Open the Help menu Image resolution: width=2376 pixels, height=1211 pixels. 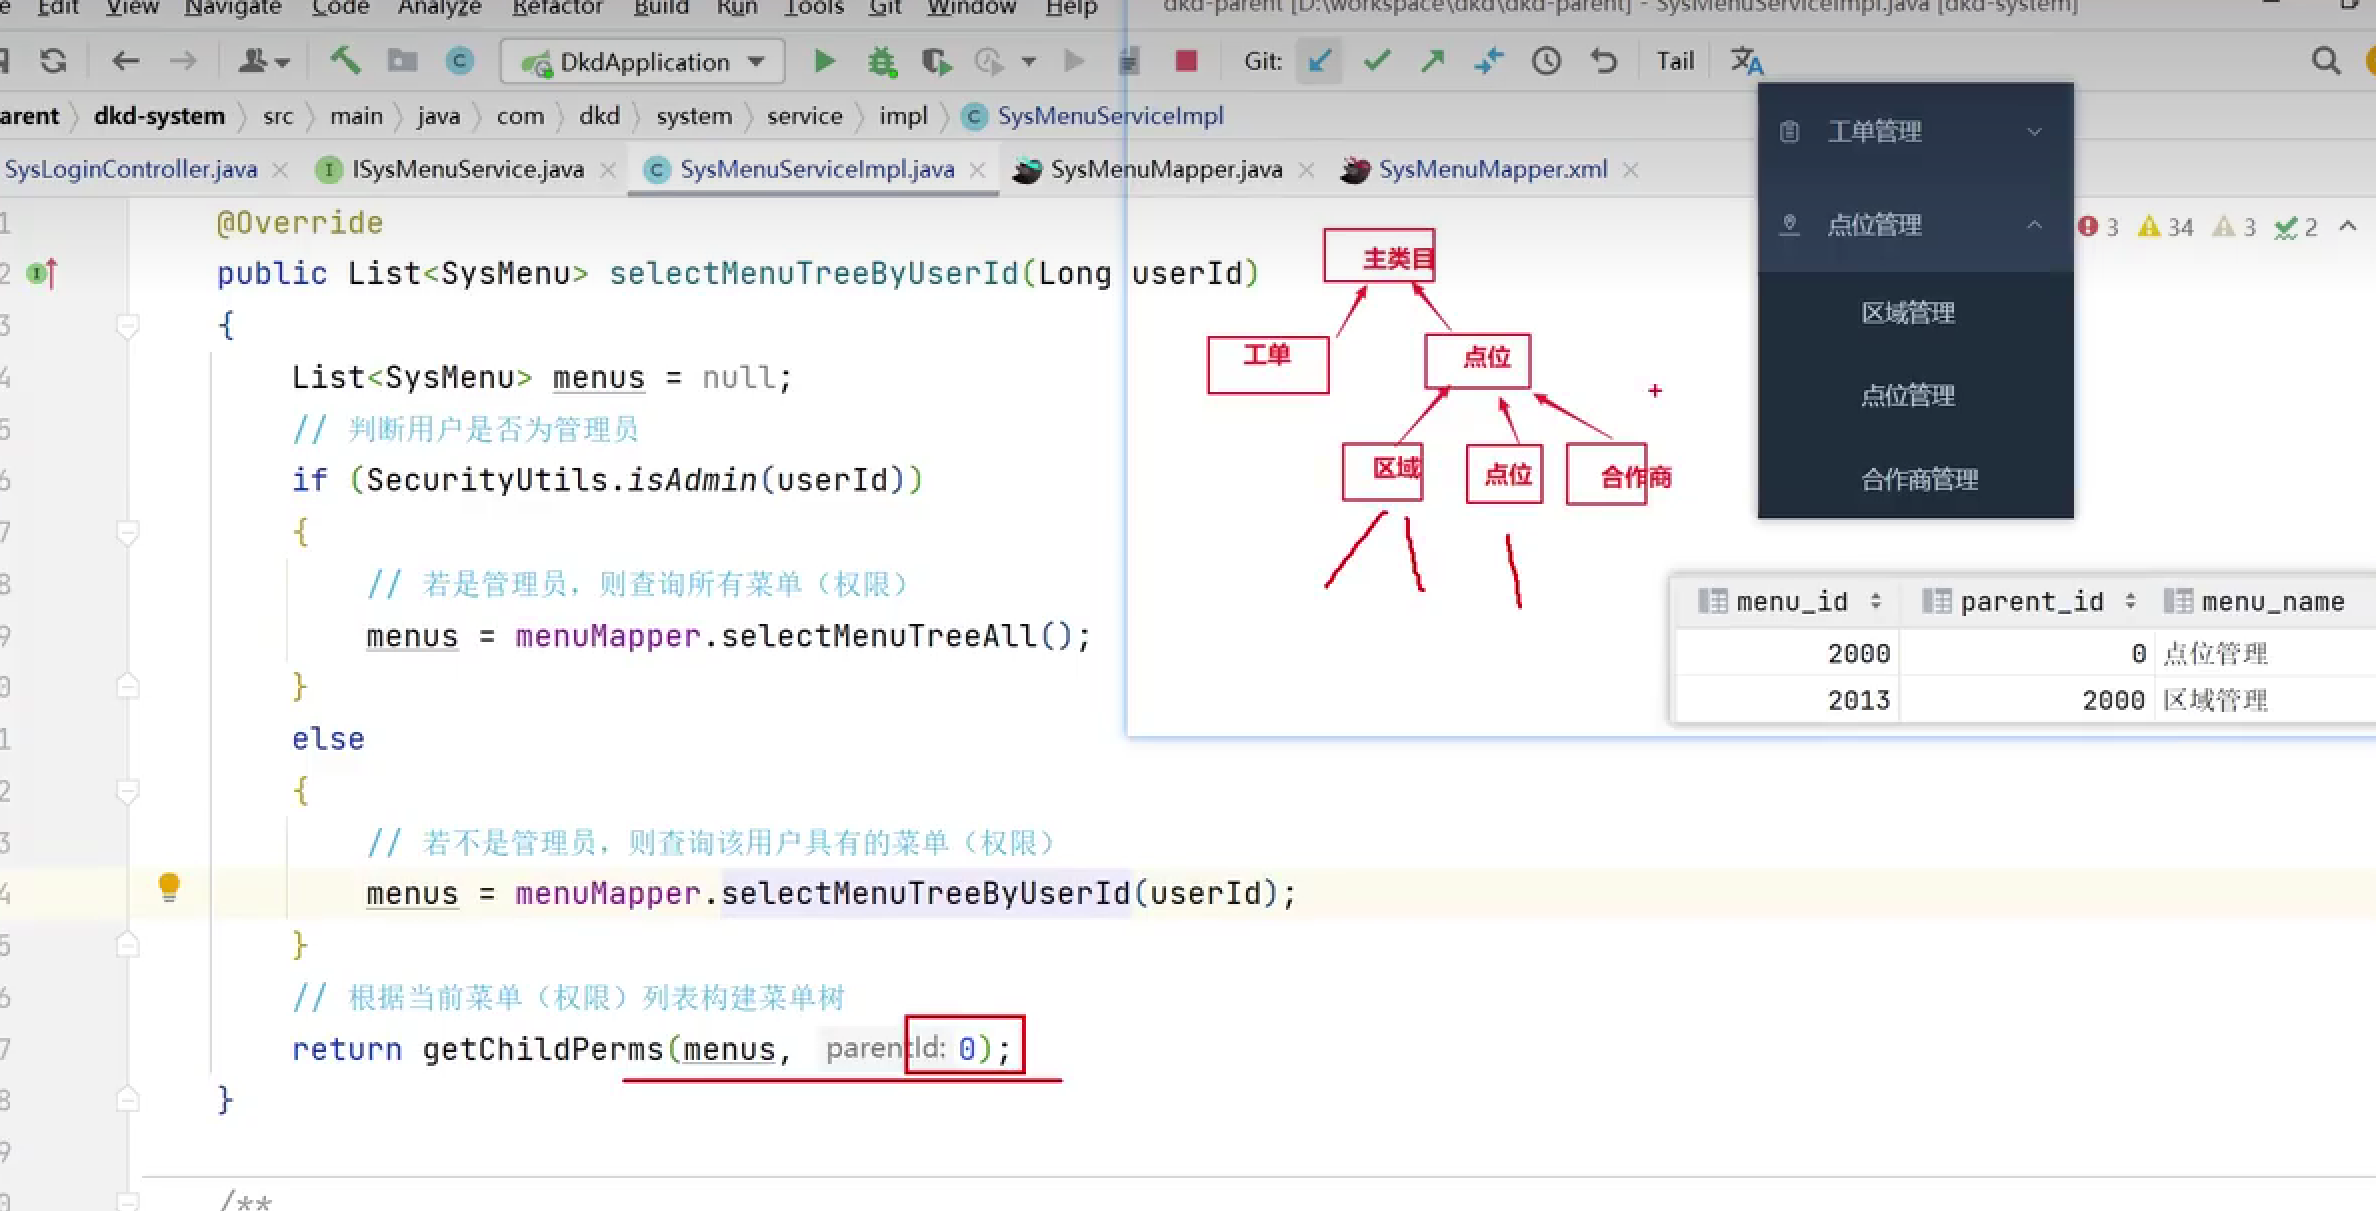tap(1071, 8)
